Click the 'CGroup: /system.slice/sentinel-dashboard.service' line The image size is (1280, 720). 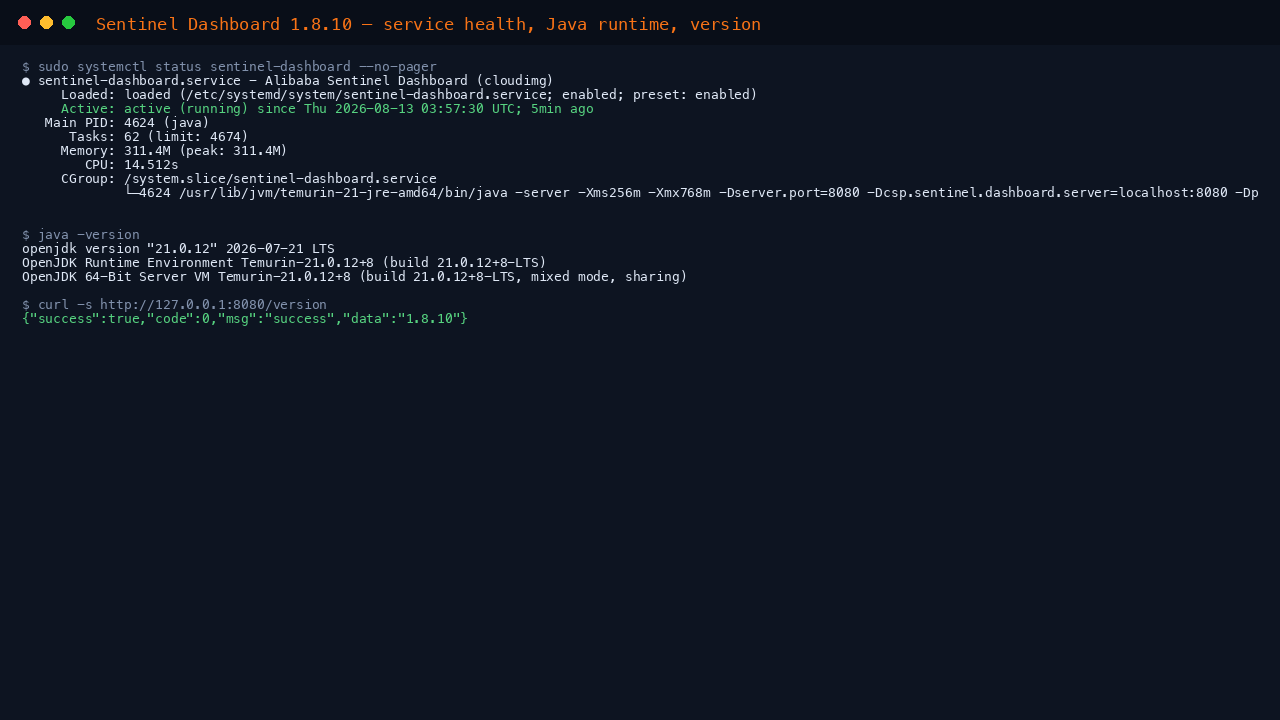pyautogui.click(x=249, y=179)
